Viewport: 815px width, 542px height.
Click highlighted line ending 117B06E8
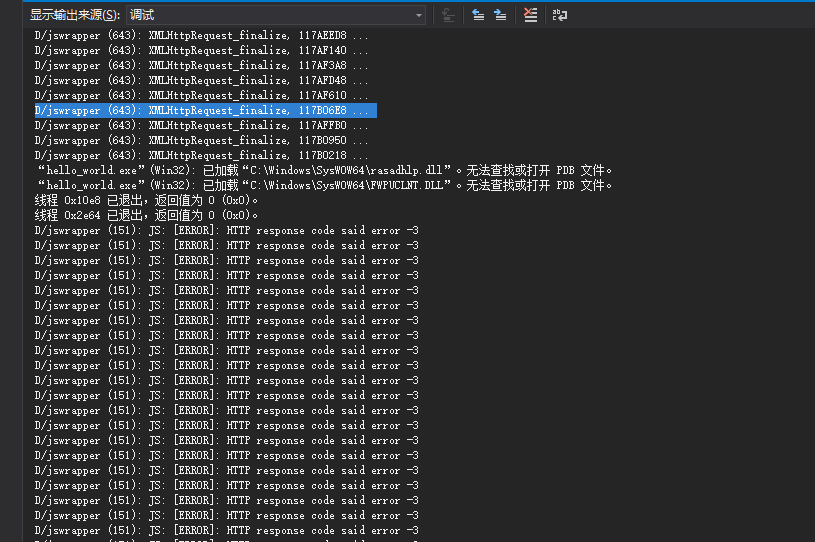(205, 111)
